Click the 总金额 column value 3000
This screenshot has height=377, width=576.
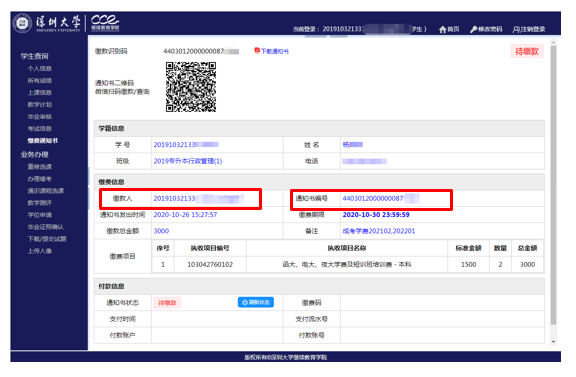click(x=527, y=265)
